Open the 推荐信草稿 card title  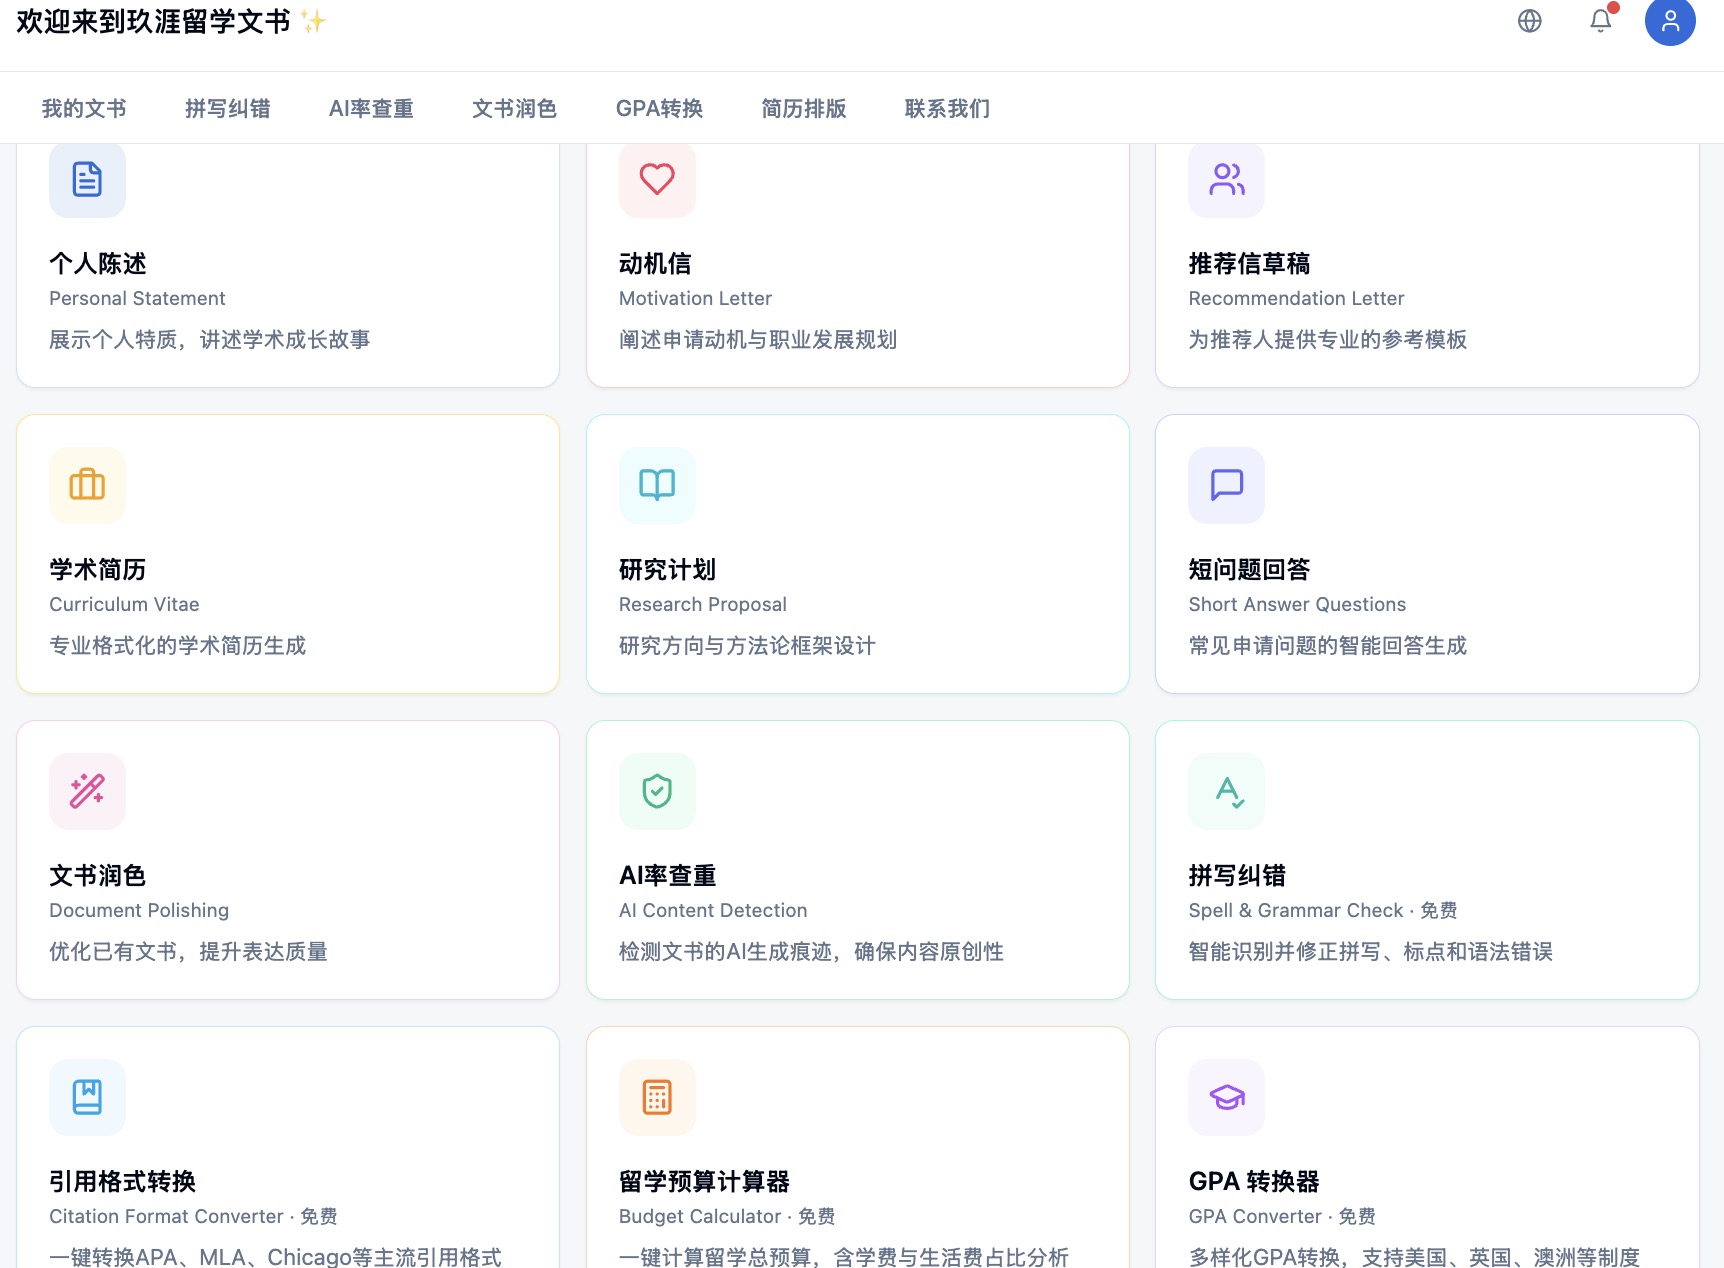[x=1249, y=264]
